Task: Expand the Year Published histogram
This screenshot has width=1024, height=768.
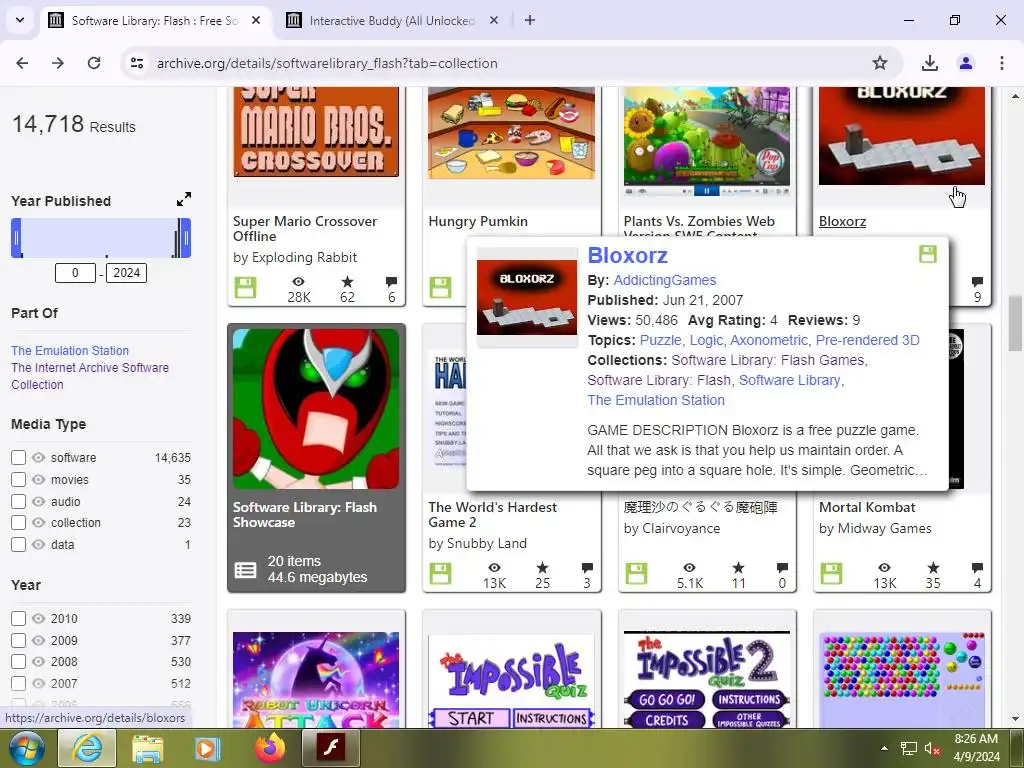Action: point(184,199)
